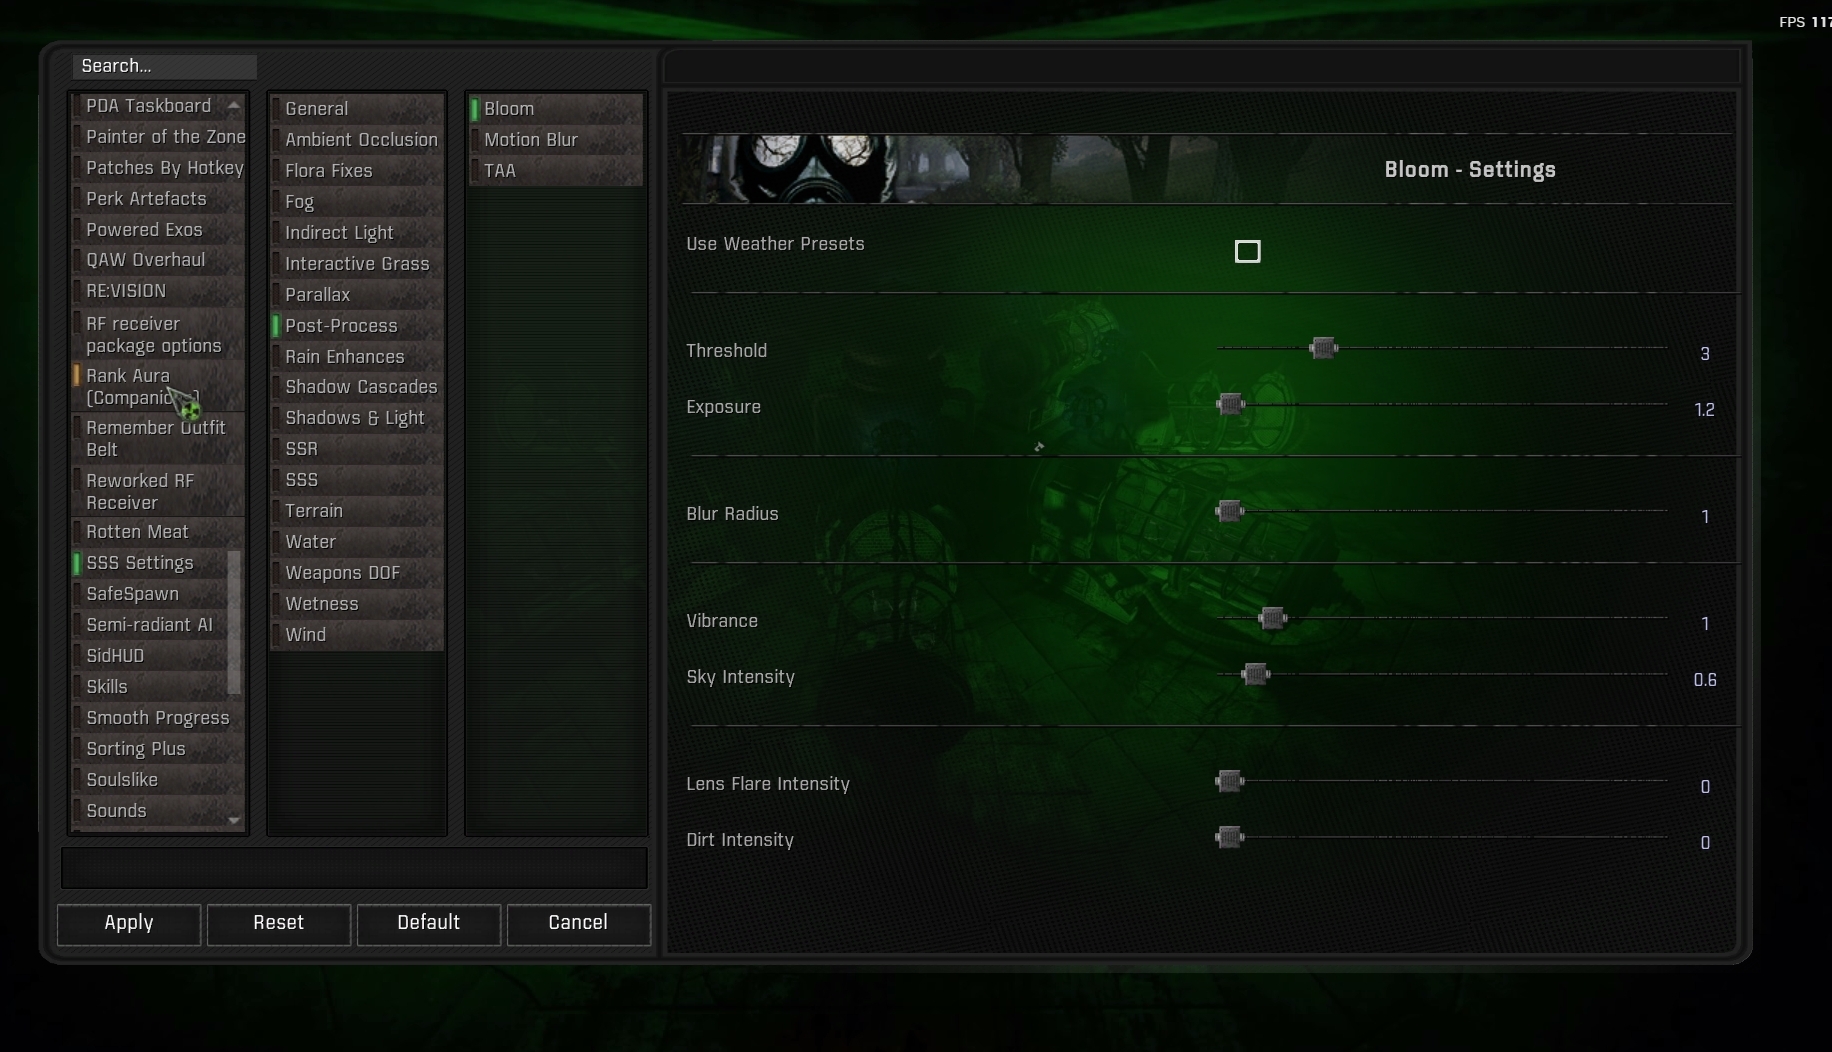Click the Exposure slider knob
The width and height of the screenshot is (1832, 1052).
1230,404
